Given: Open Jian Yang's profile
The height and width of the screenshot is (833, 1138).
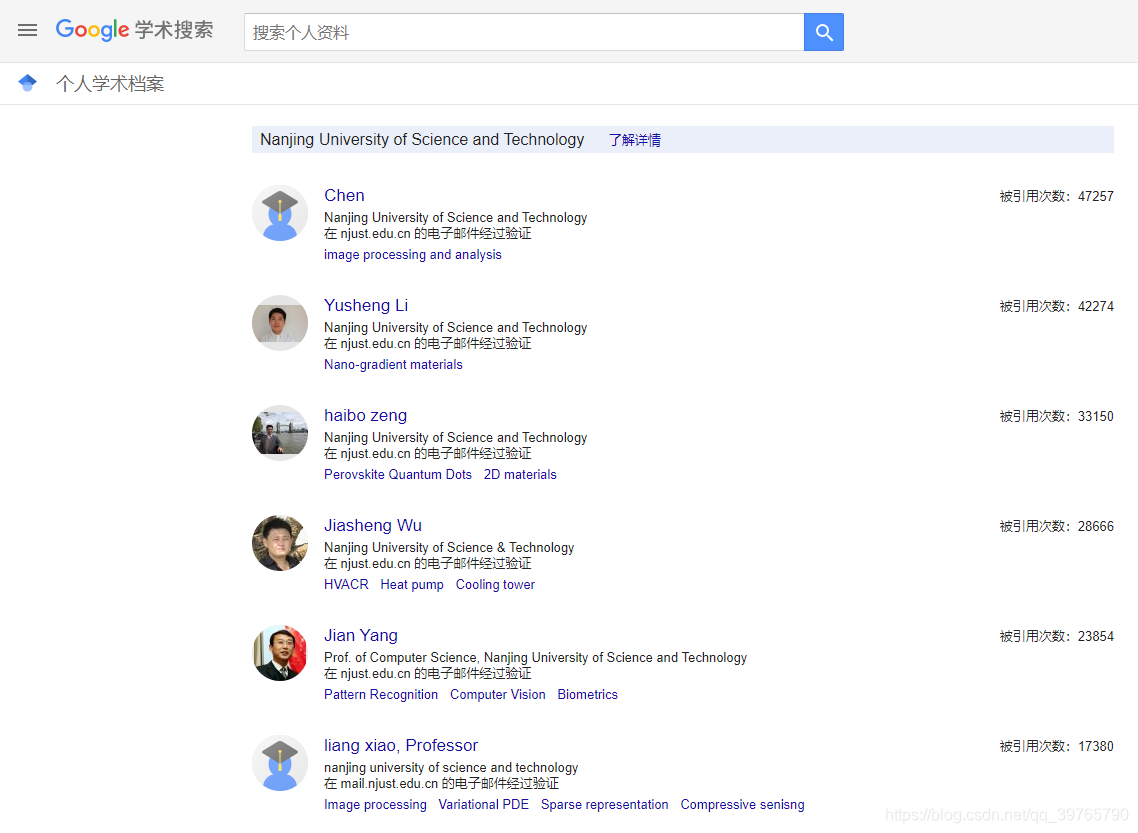Looking at the screenshot, I should (x=361, y=635).
